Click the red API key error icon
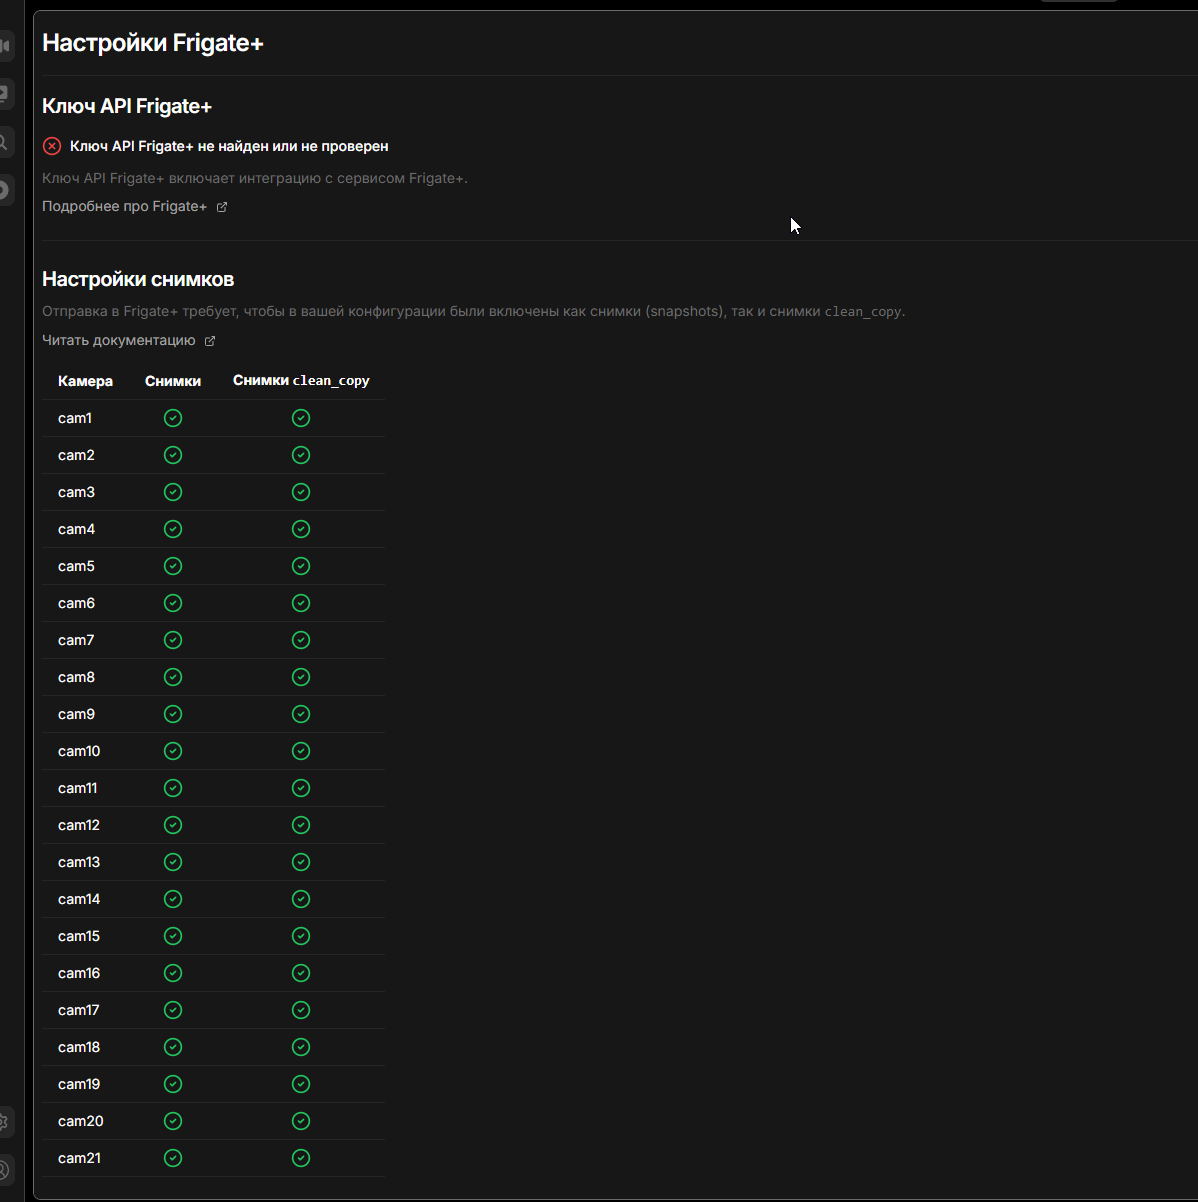Screen dimensions: 1198x1202 tap(52, 146)
